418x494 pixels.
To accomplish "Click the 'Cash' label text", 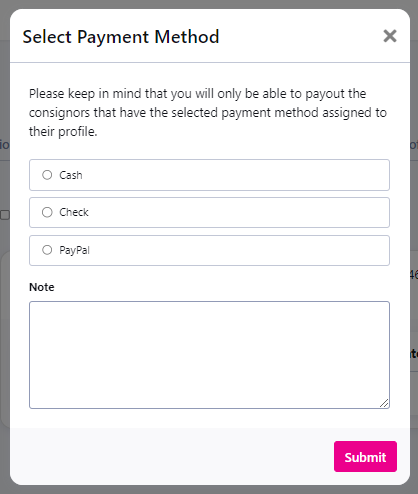I will click(71, 175).
